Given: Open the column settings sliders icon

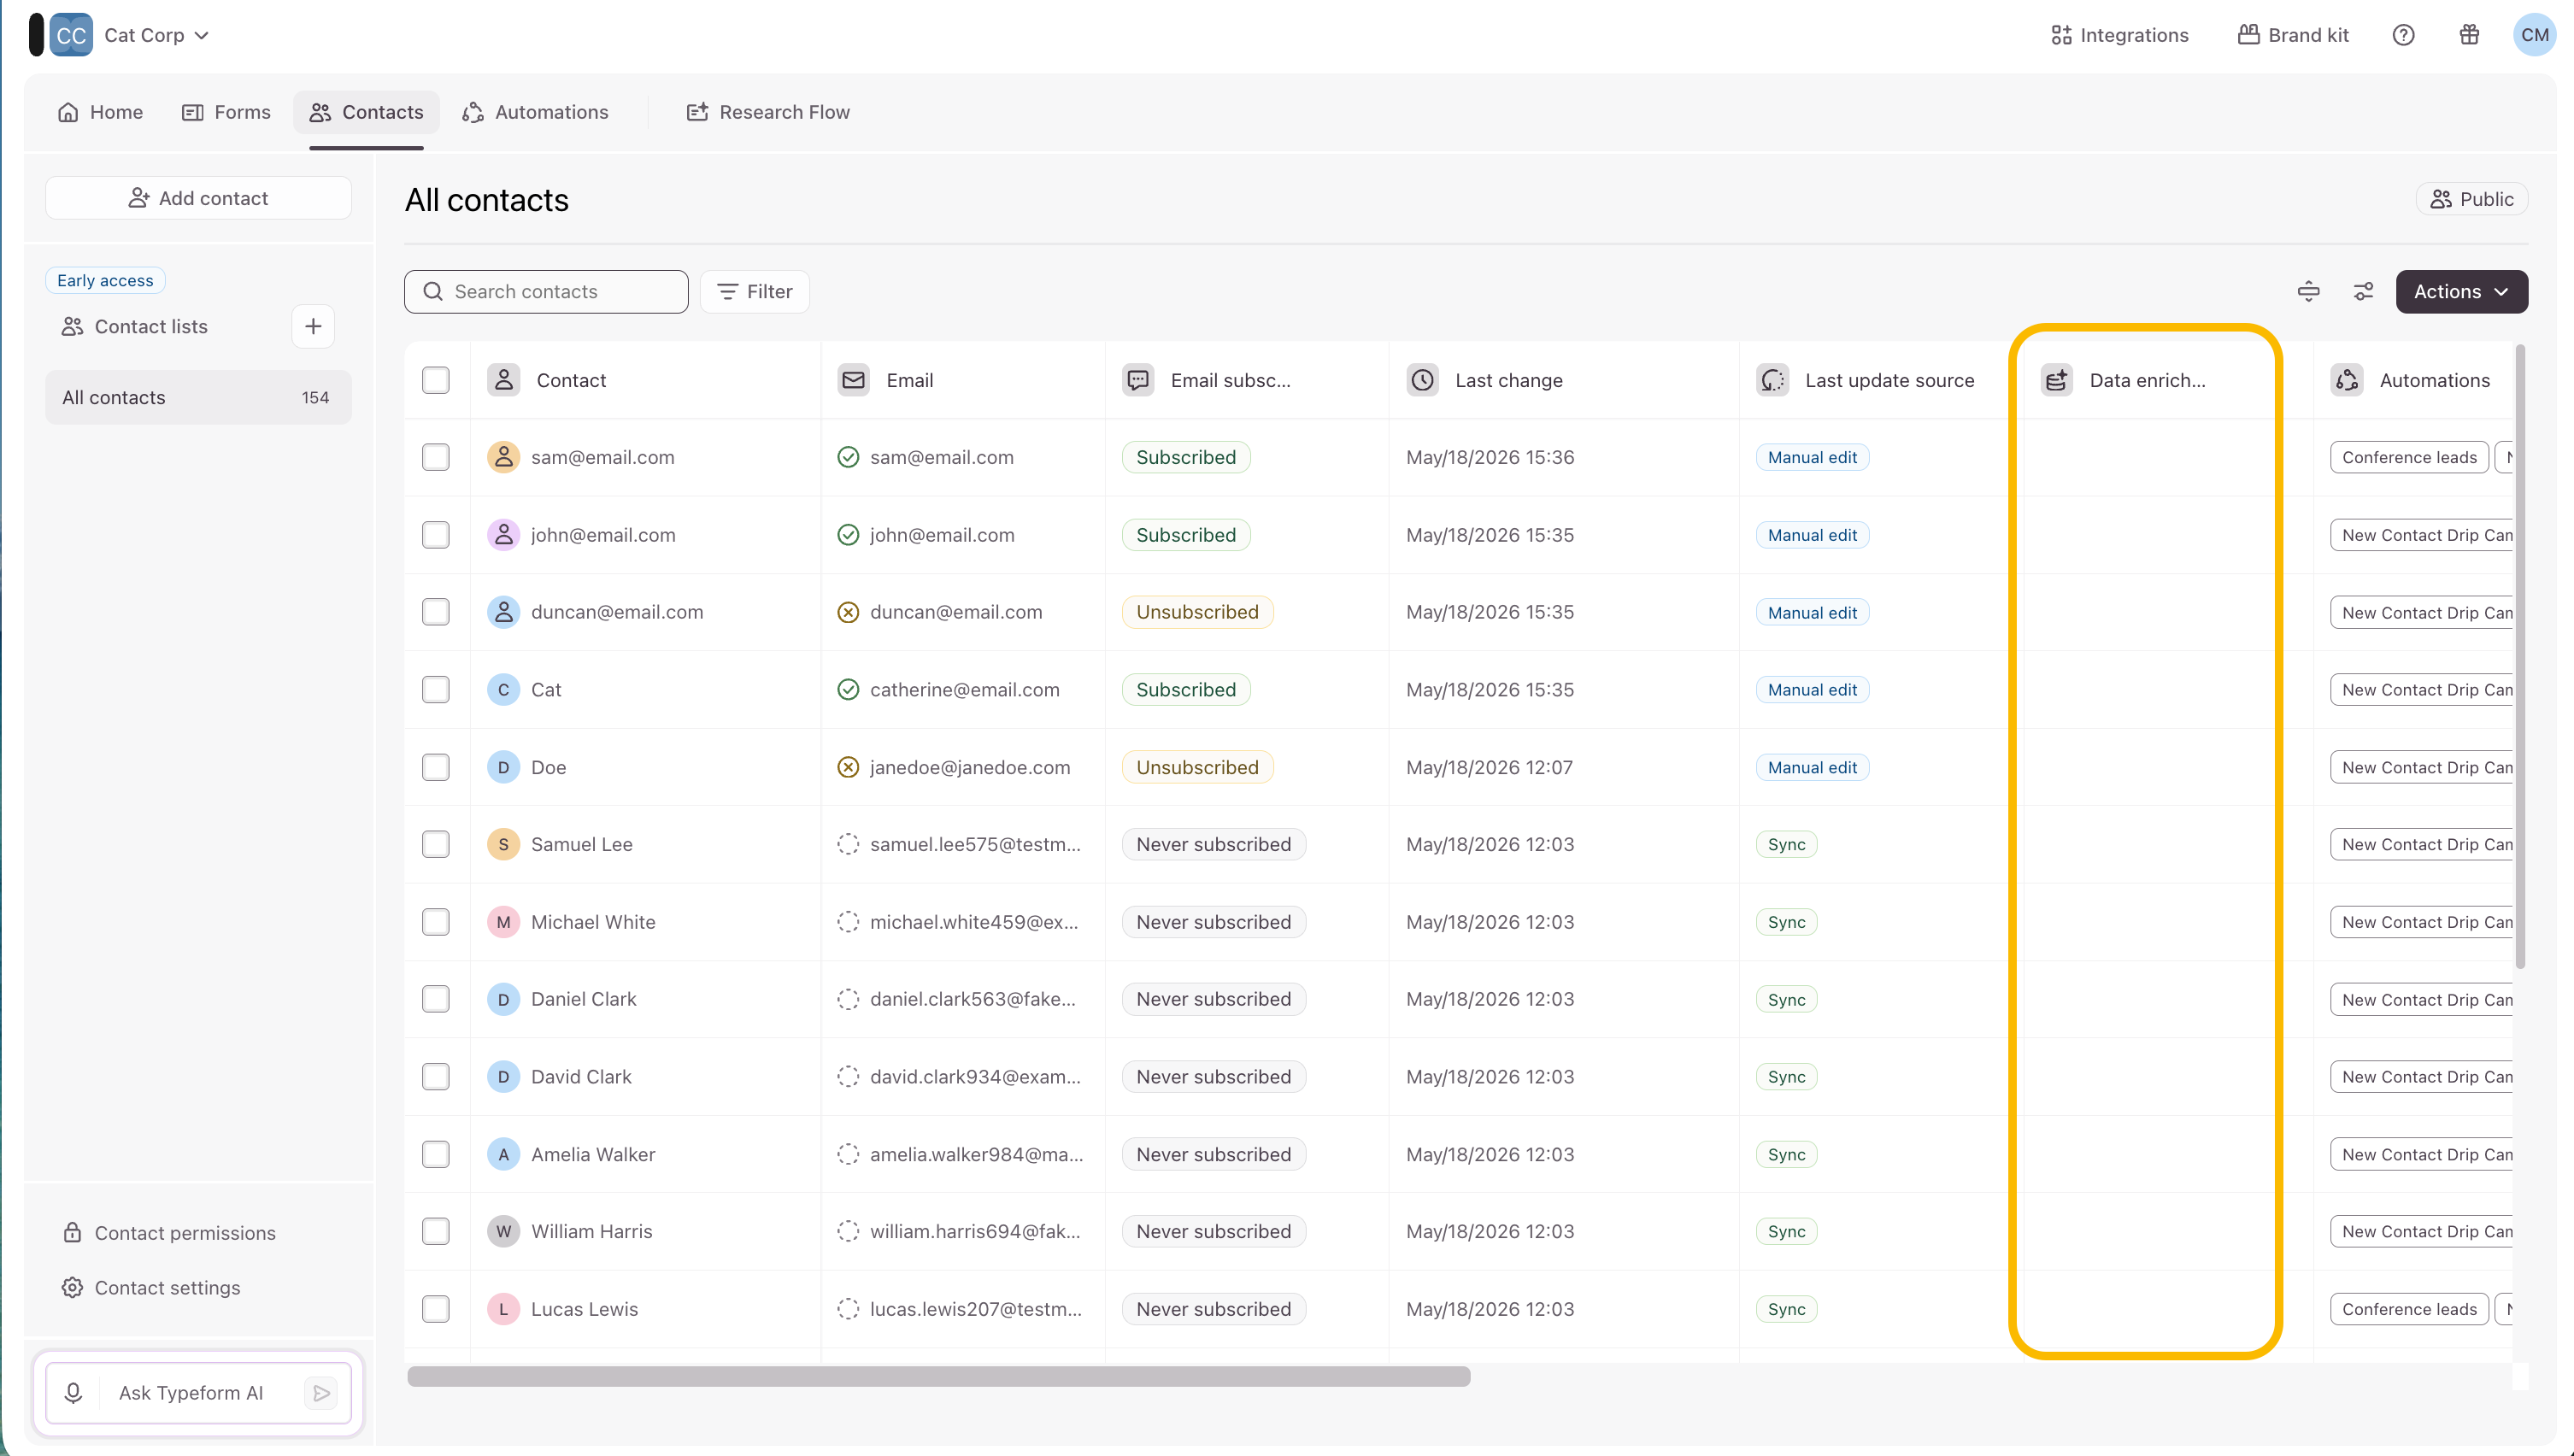Looking at the screenshot, I should click(2363, 291).
